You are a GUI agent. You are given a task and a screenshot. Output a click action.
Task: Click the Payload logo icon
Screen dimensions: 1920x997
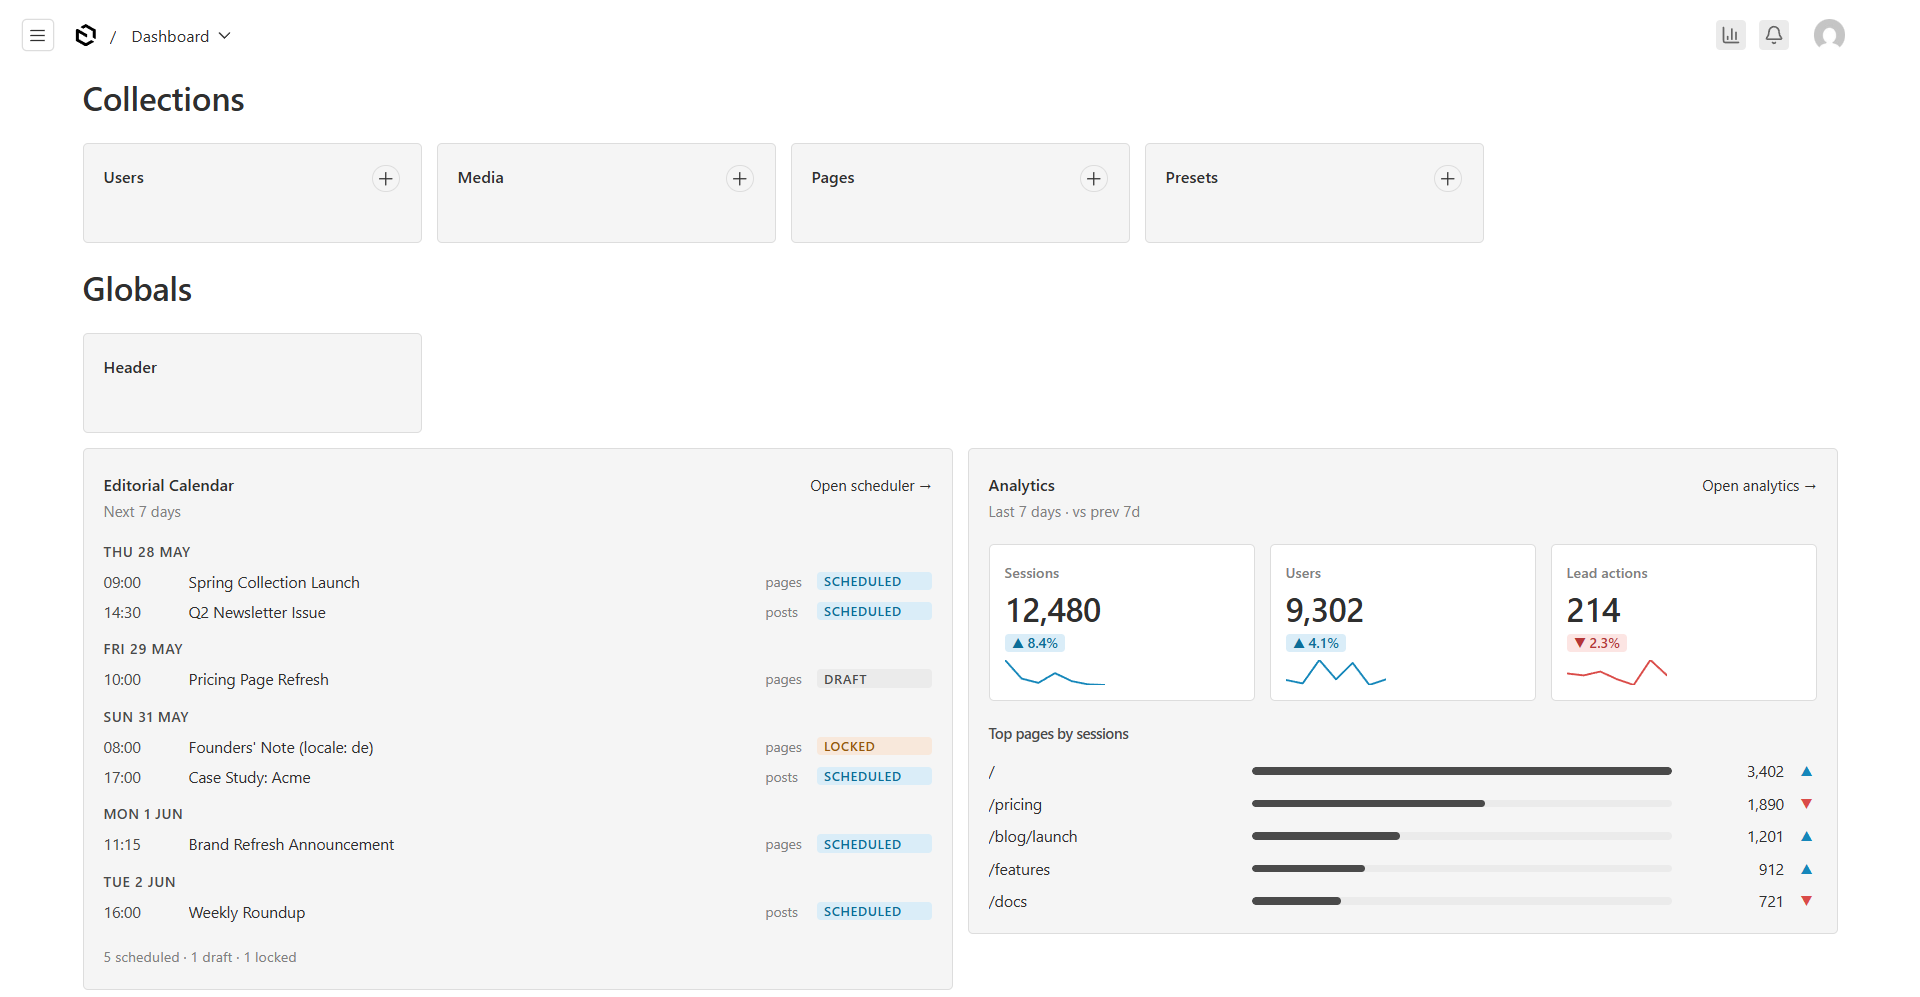tap(86, 36)
